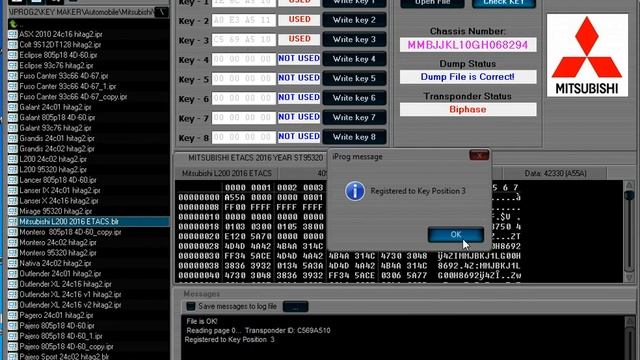Screen dimensions: 640x360
Task: Click the file icon of Montero 24c02 hitag2.ipr
Action: click(x=13, y=242)
